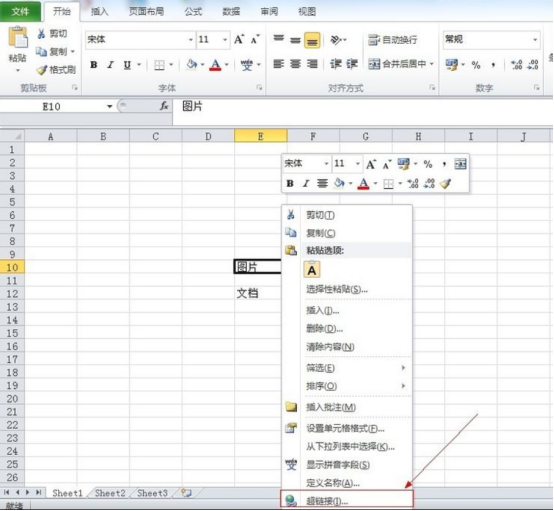Screen dimensions: 554x511
Task: Open the Sheet2 worksheet tab
Action: pos(110,493)
